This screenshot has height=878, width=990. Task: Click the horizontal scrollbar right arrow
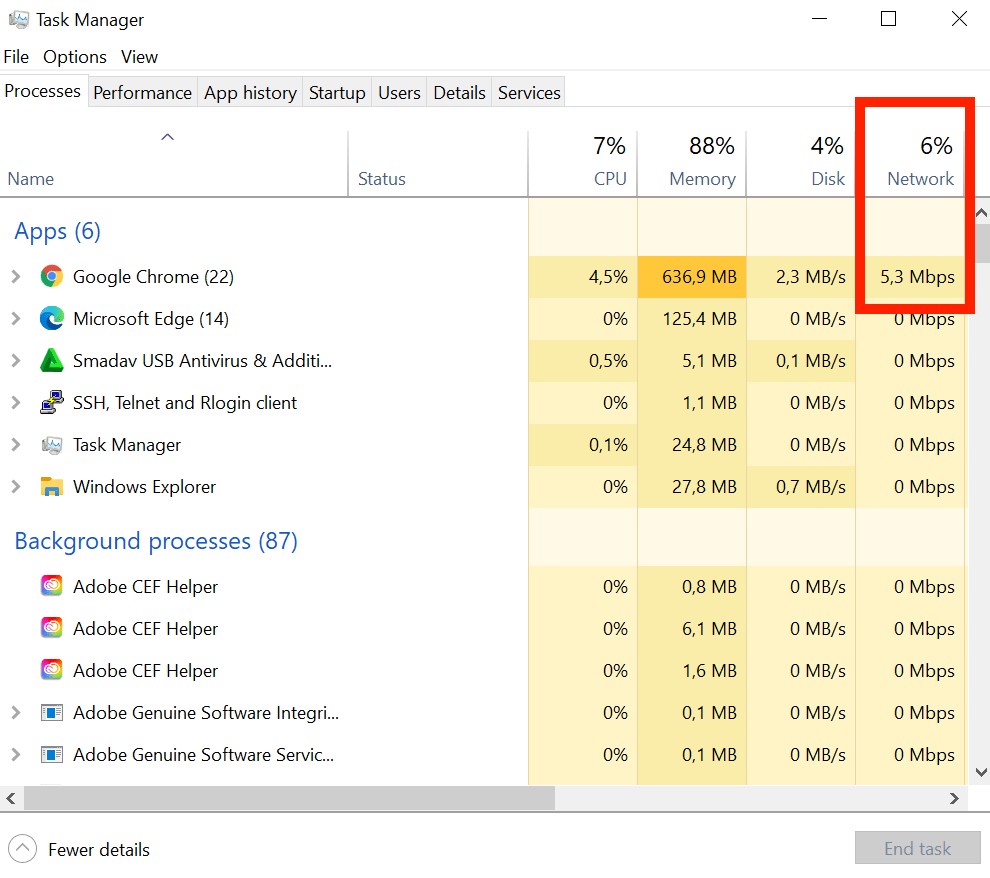[954, 798]
